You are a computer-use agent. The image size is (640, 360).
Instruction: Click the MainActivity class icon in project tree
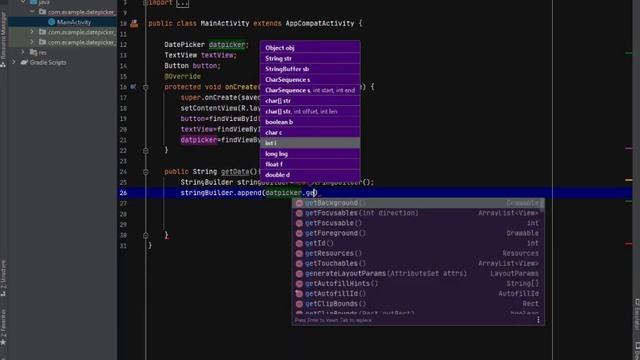coord(51,22)
